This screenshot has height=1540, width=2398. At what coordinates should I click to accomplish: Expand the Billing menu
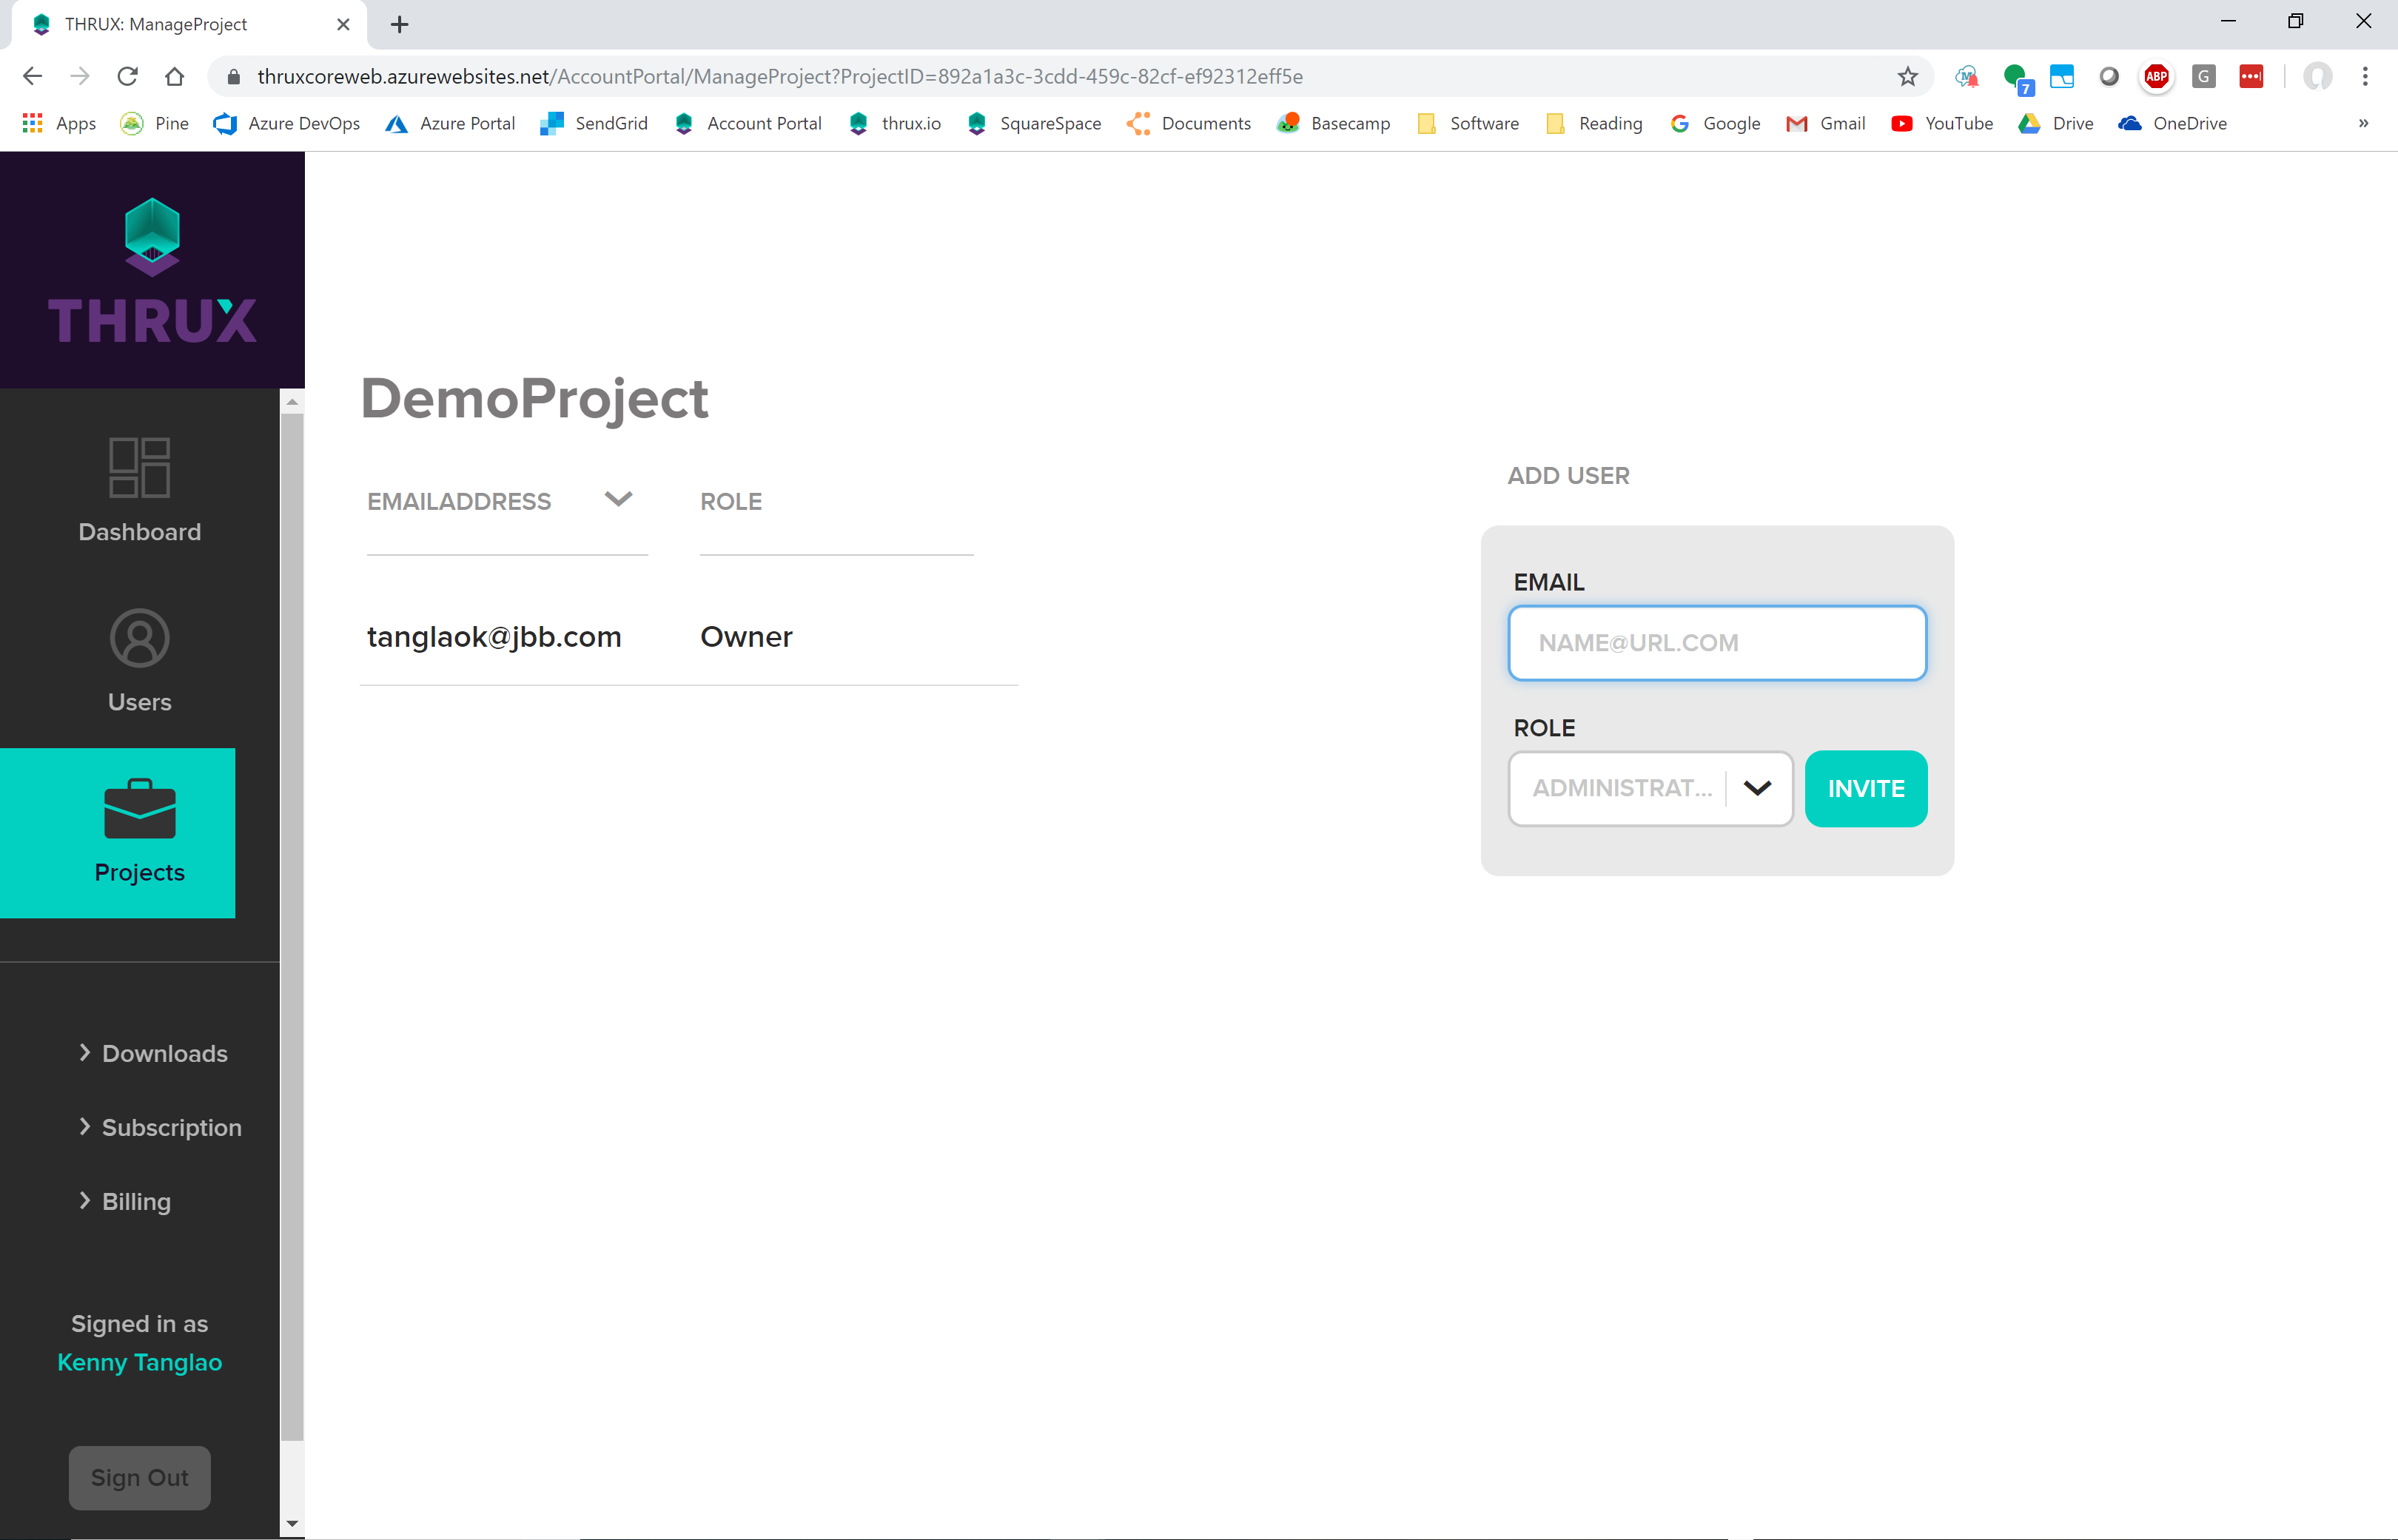pyautogui.click(x=125, y=1201)
